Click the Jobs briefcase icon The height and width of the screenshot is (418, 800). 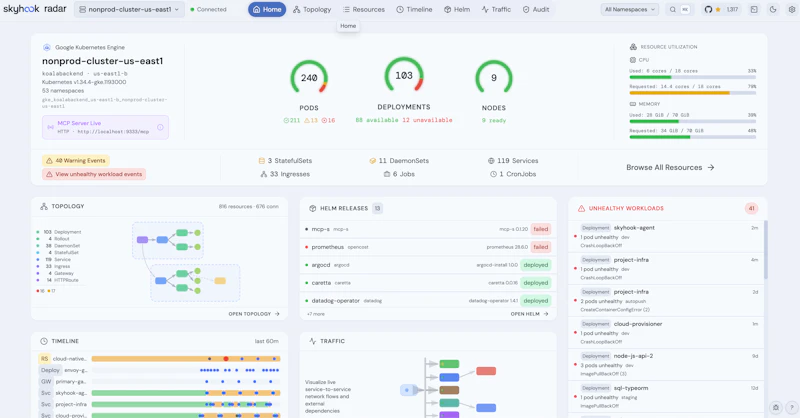387,174
